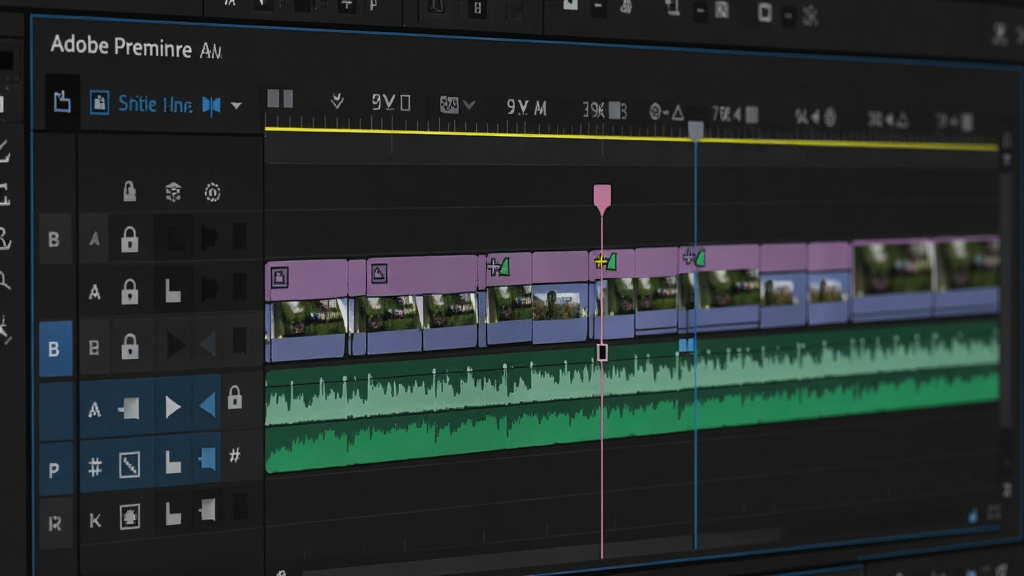Click the waveform settings icon in timeline header

[449, 104]
